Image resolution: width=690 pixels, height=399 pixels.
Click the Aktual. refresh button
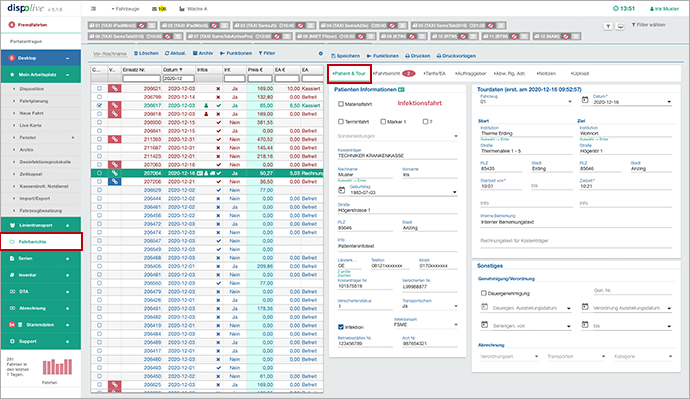176,53
